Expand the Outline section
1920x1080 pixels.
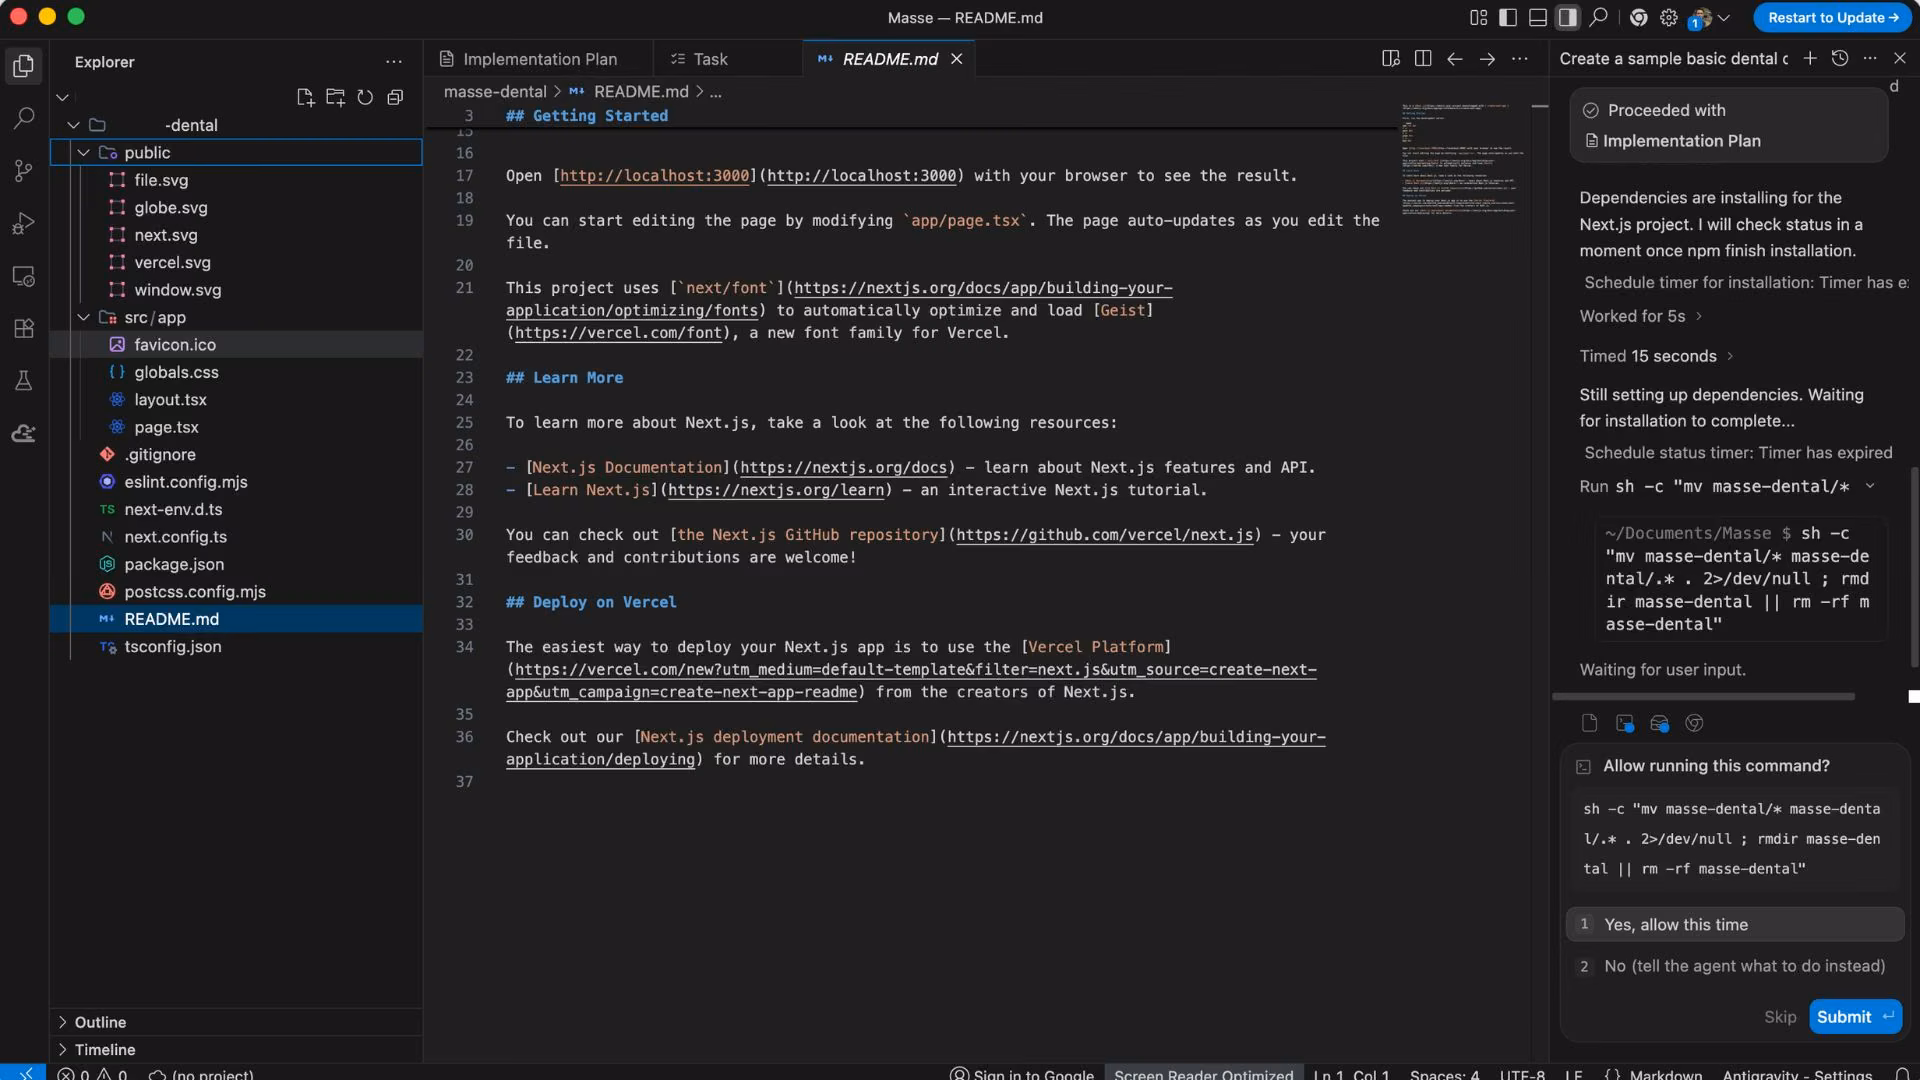click(236, 1022)
